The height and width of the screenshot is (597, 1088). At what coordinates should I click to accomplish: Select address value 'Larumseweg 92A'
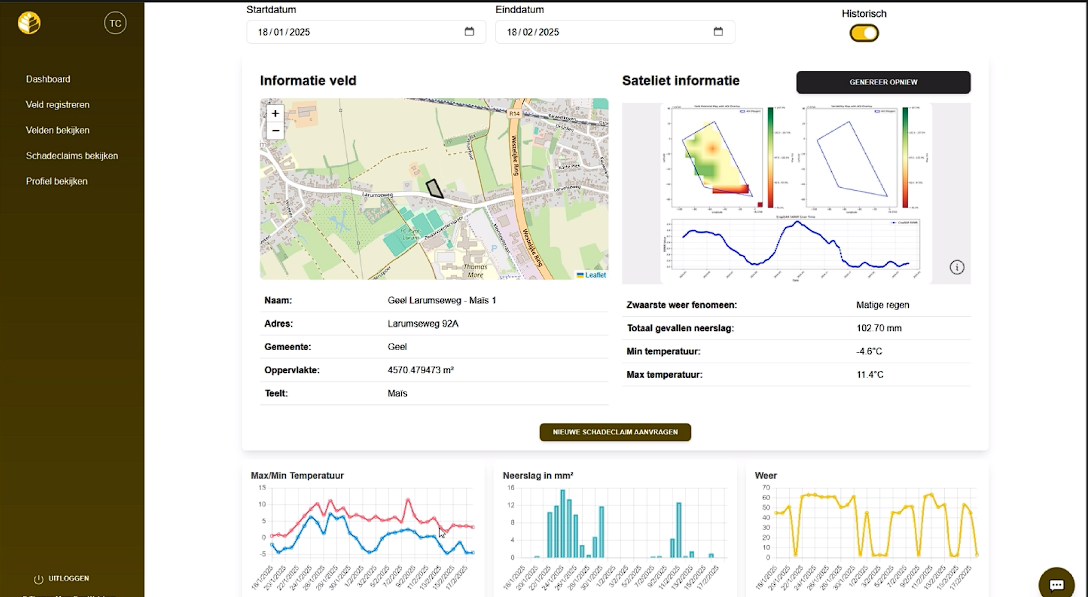click(x=423, y=323)
